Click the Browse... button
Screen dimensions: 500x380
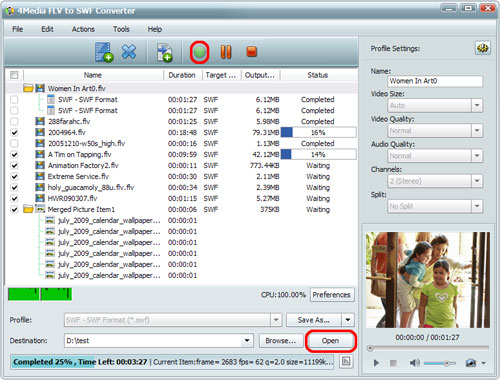(281, 341)
